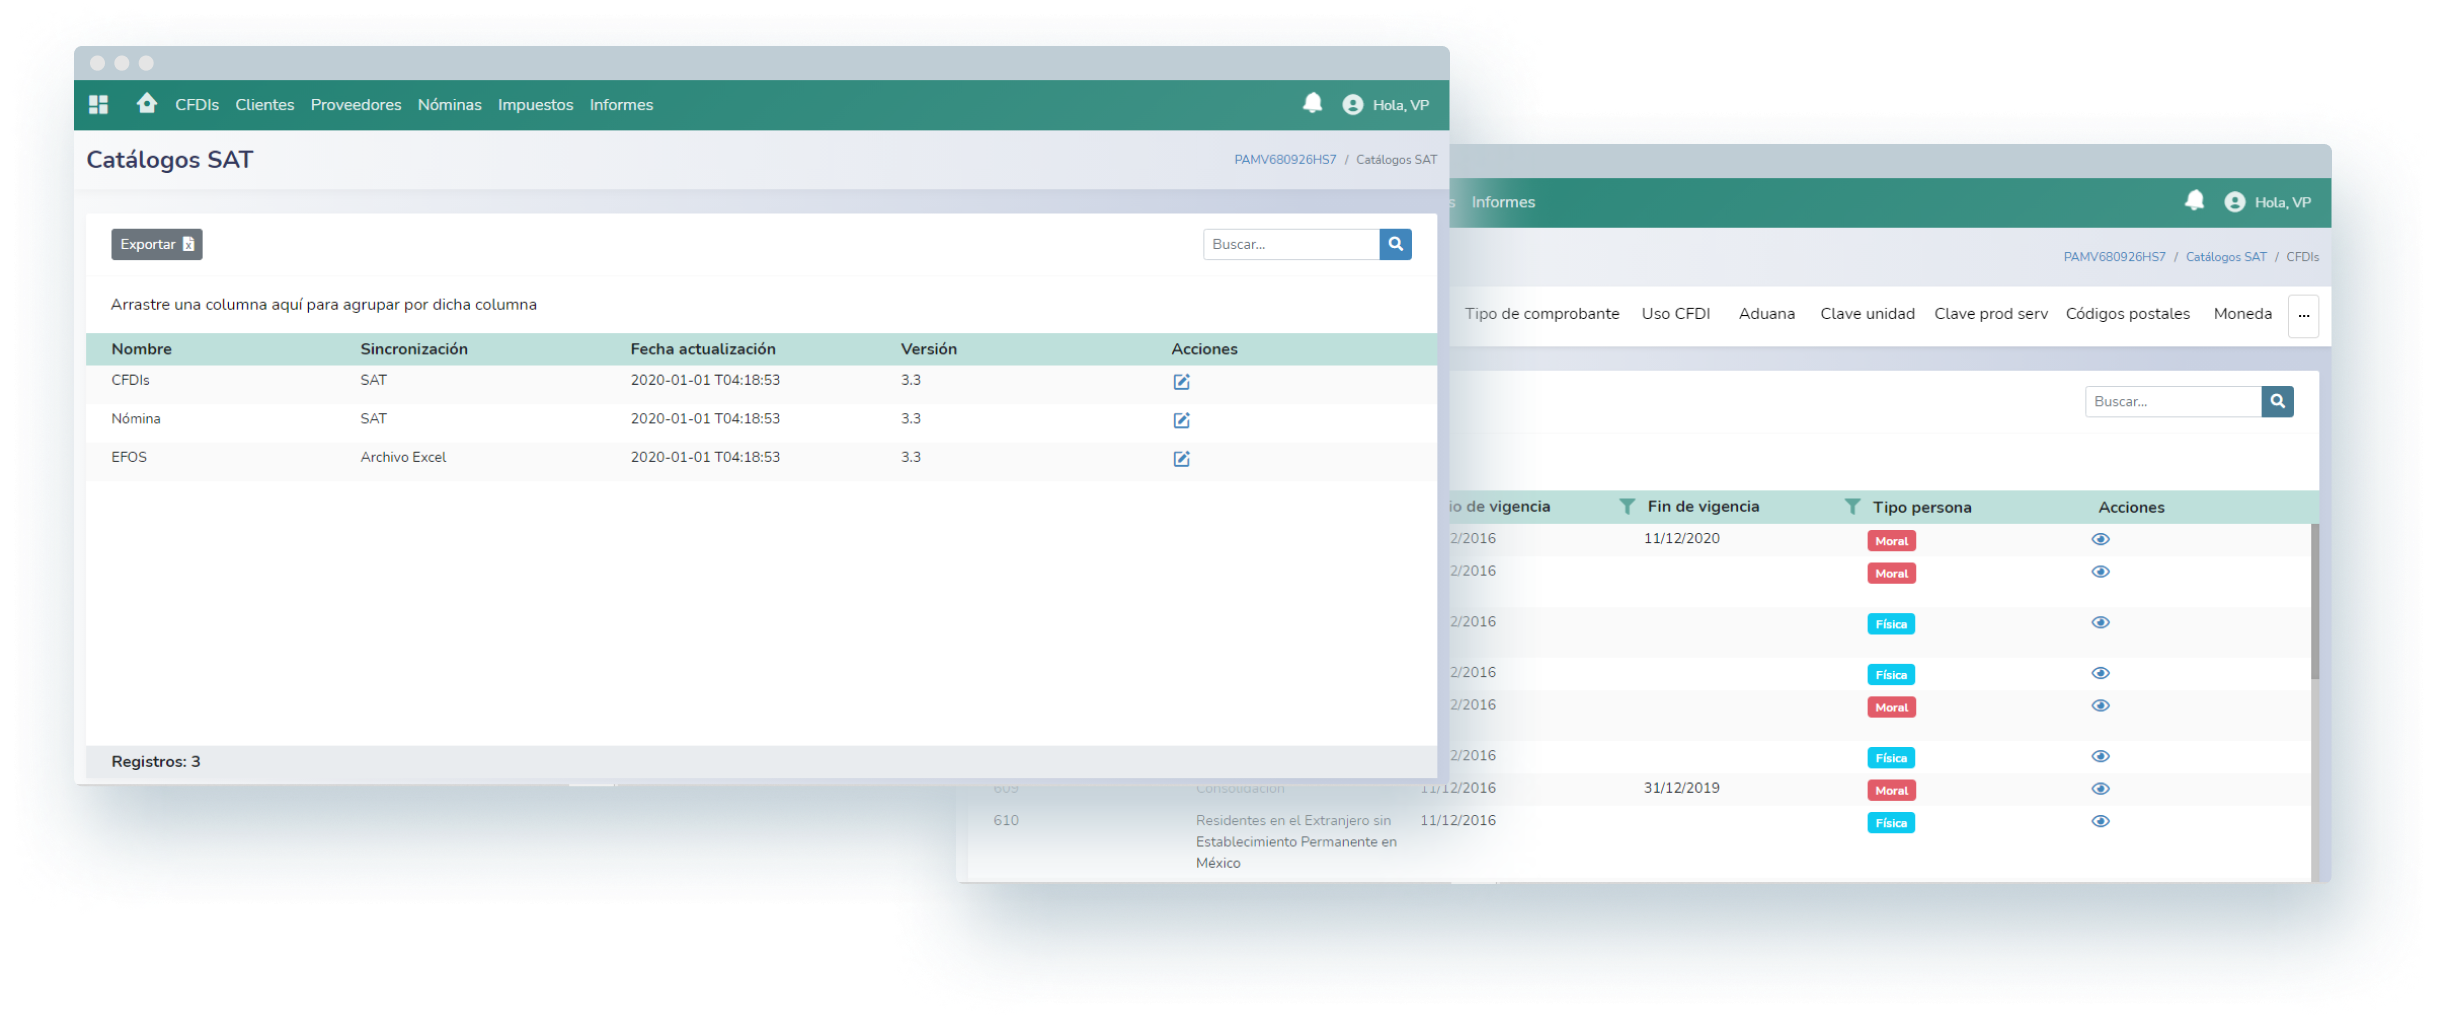
Task: Edit the EFOS catalog row
Action: coord(1181,458)
